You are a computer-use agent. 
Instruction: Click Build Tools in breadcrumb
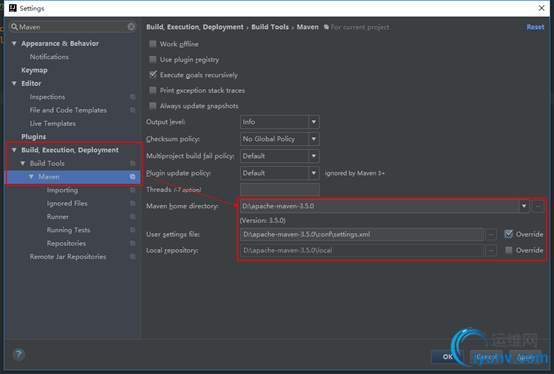point(270,27)
